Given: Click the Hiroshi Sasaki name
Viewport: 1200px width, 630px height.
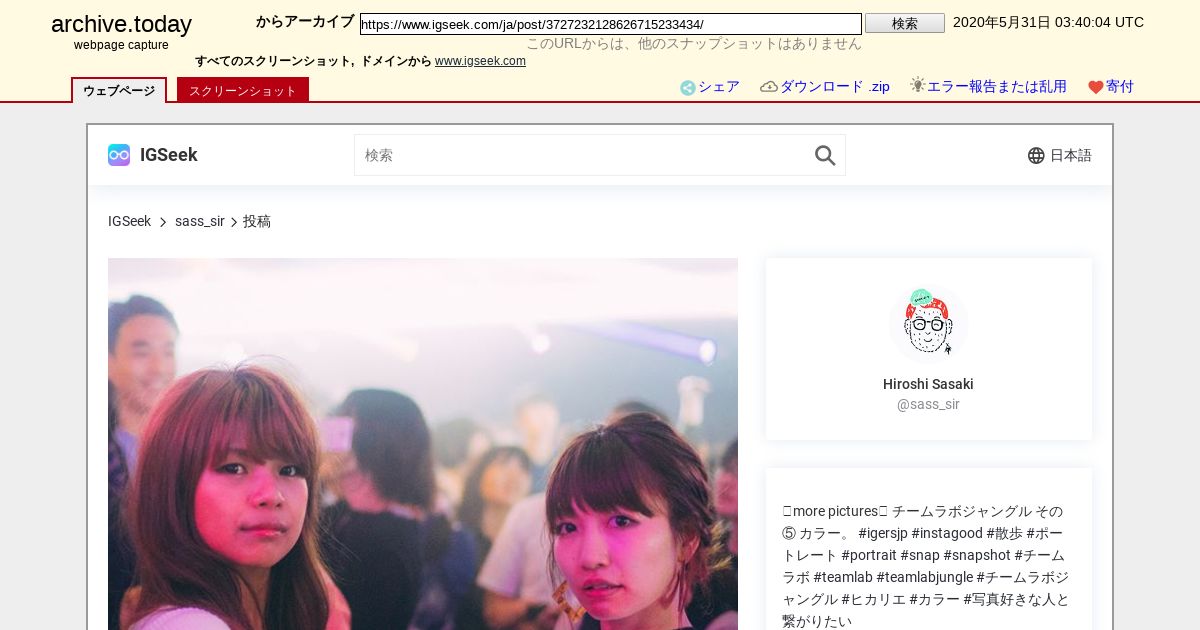Looking at the screenshot, I should click(x=928, y=384).
